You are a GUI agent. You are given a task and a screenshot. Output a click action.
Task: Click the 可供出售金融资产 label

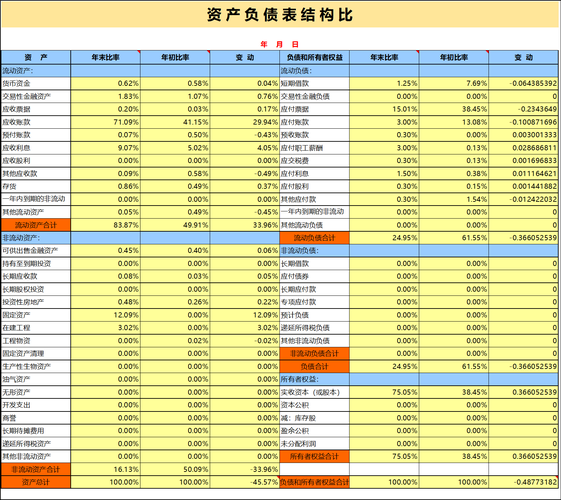point(36,251)
